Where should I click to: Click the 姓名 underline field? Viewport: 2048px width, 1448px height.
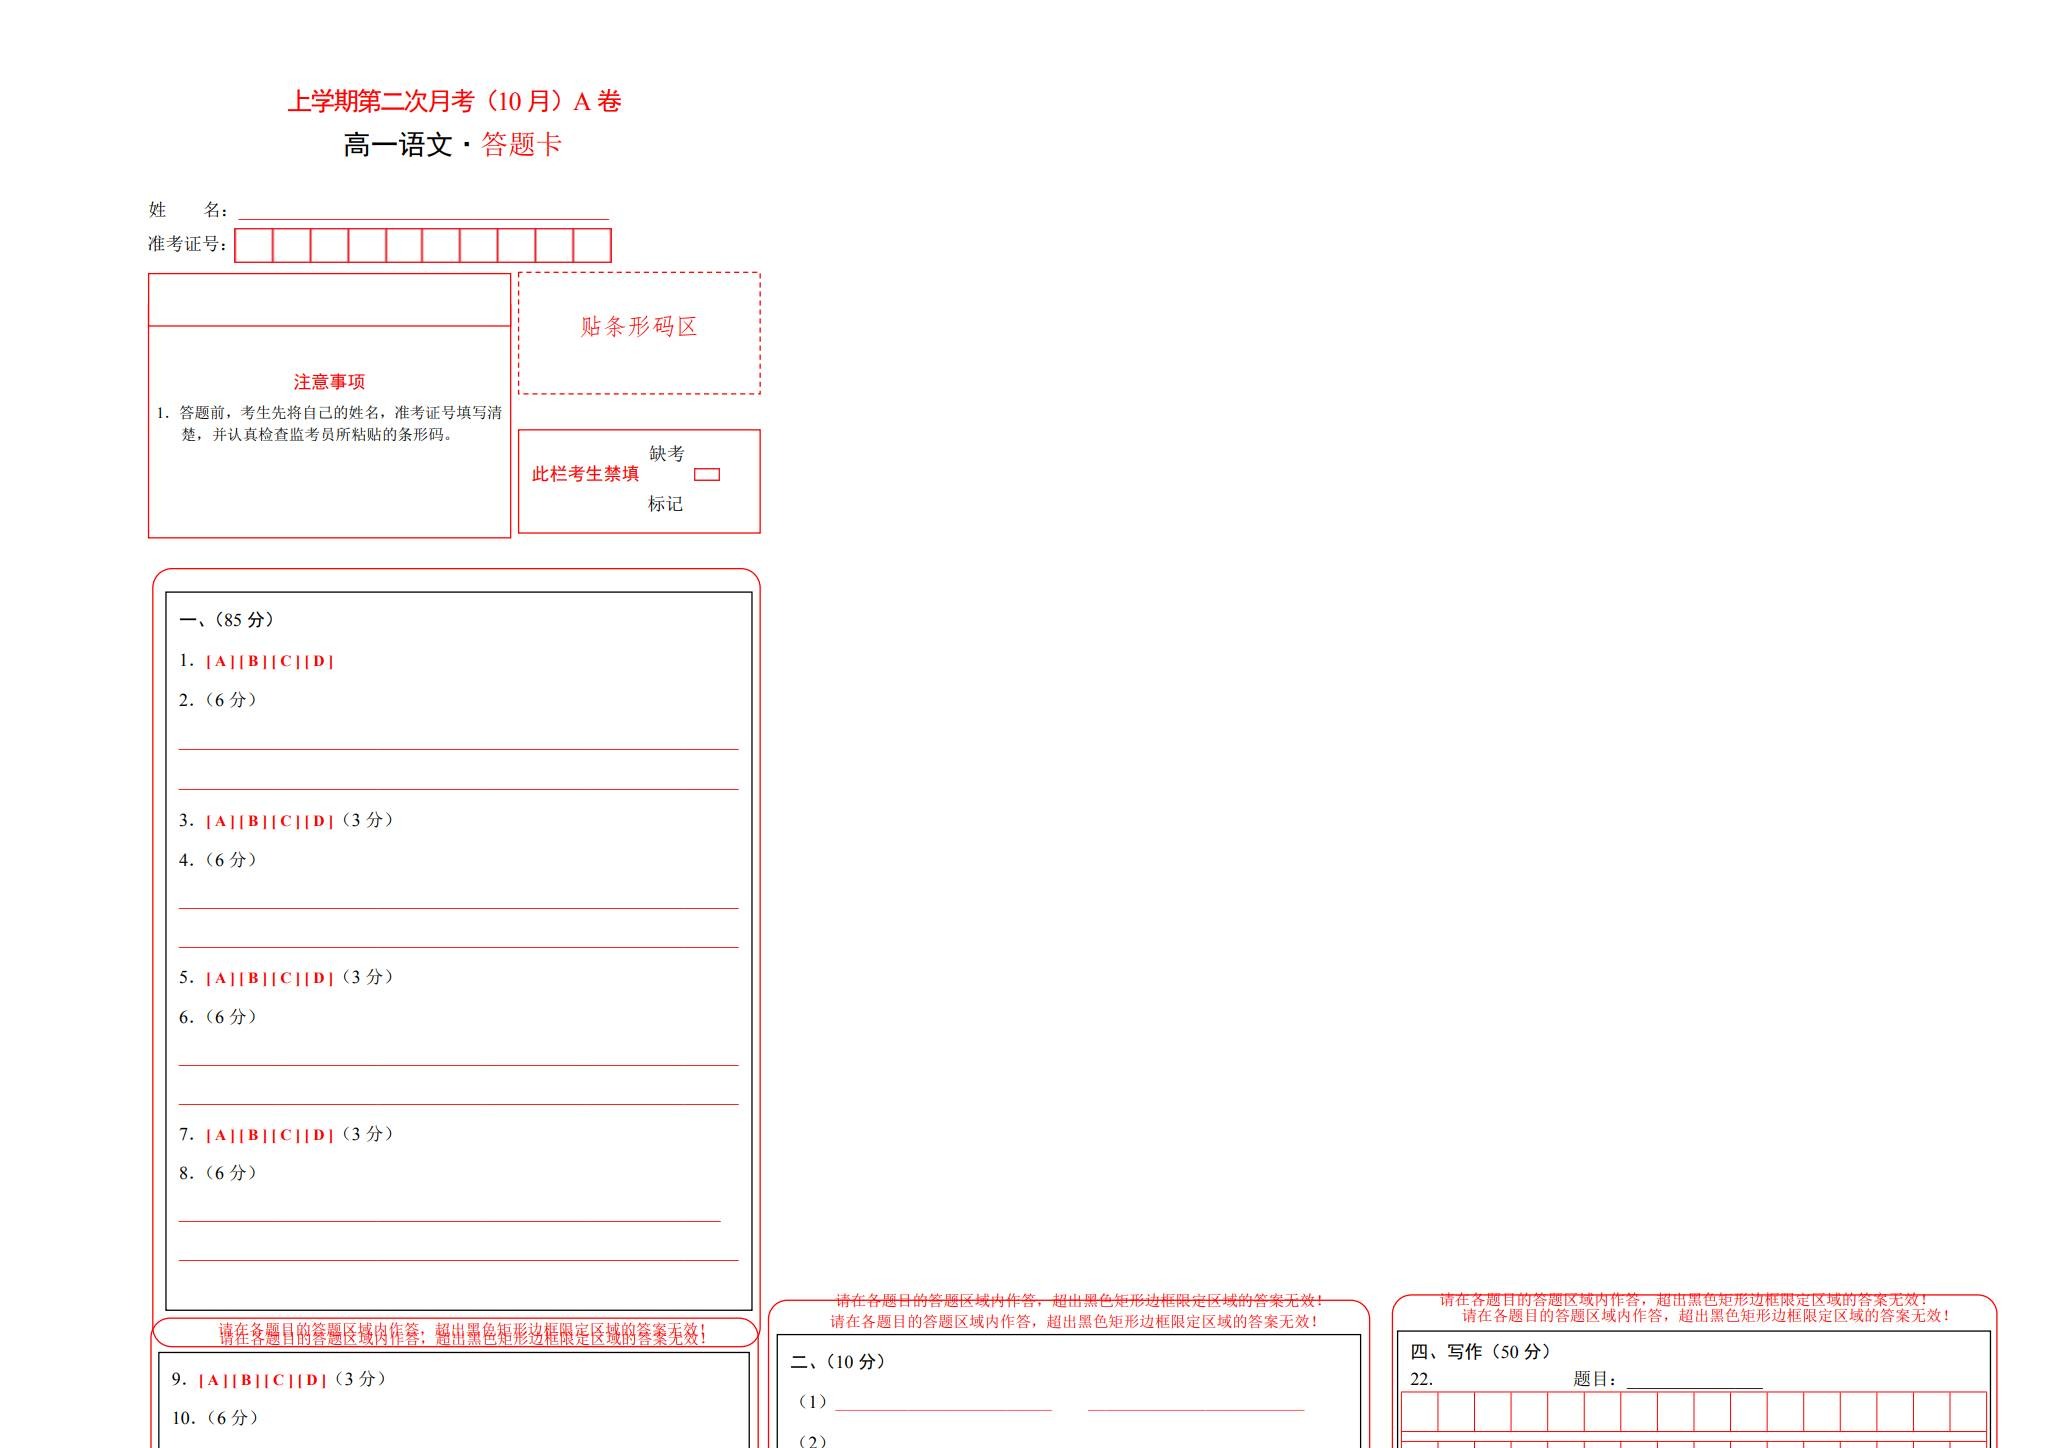423,211
